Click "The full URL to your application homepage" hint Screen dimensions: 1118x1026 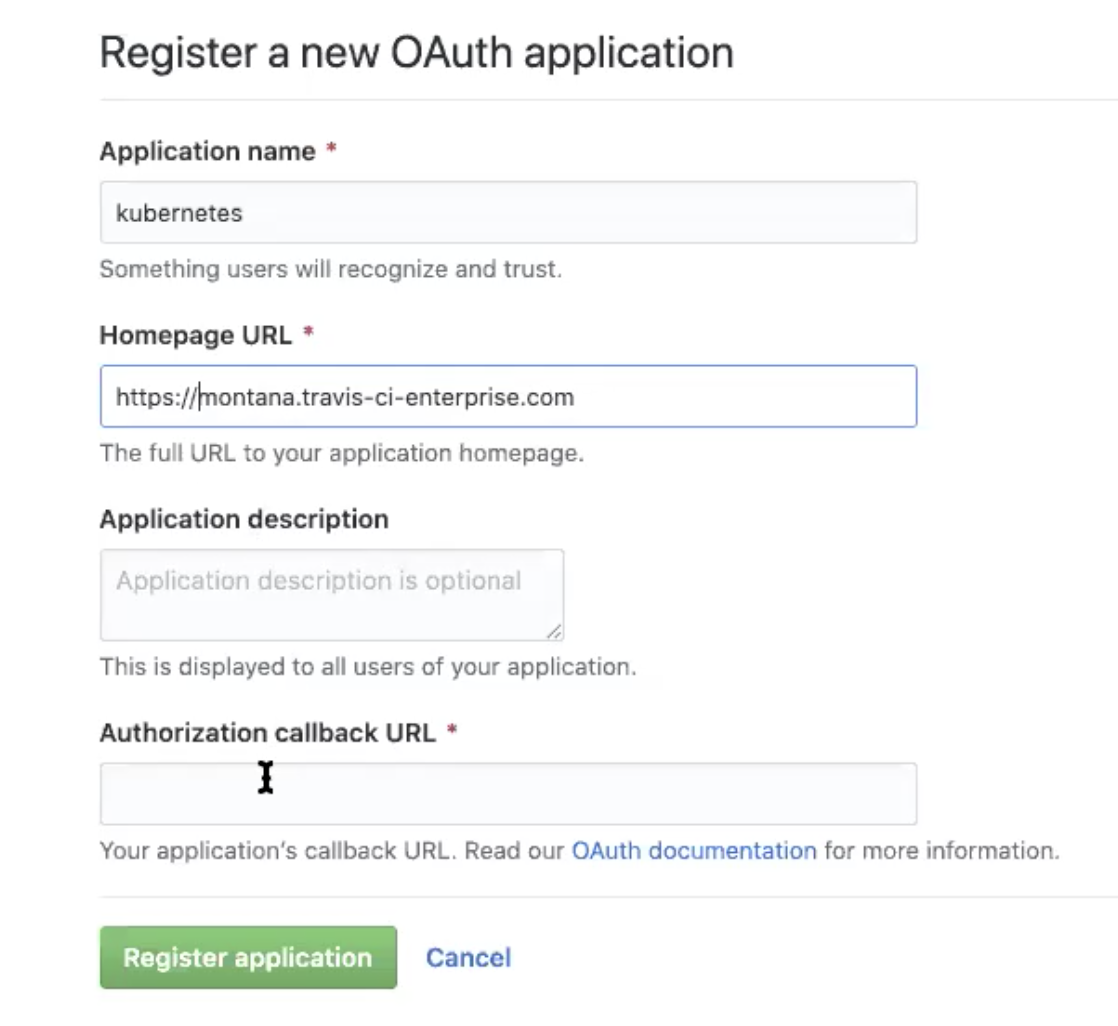click(x=341, y=453)
